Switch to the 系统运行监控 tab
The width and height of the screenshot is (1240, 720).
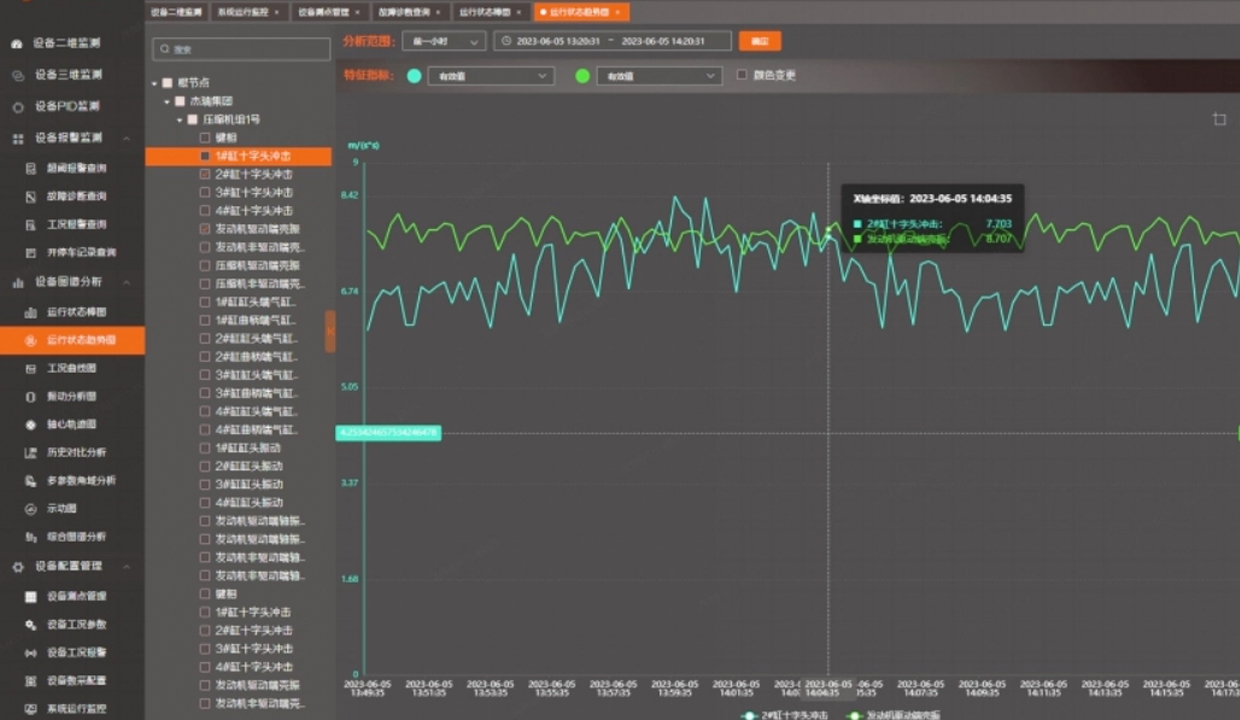click(243, 12)
